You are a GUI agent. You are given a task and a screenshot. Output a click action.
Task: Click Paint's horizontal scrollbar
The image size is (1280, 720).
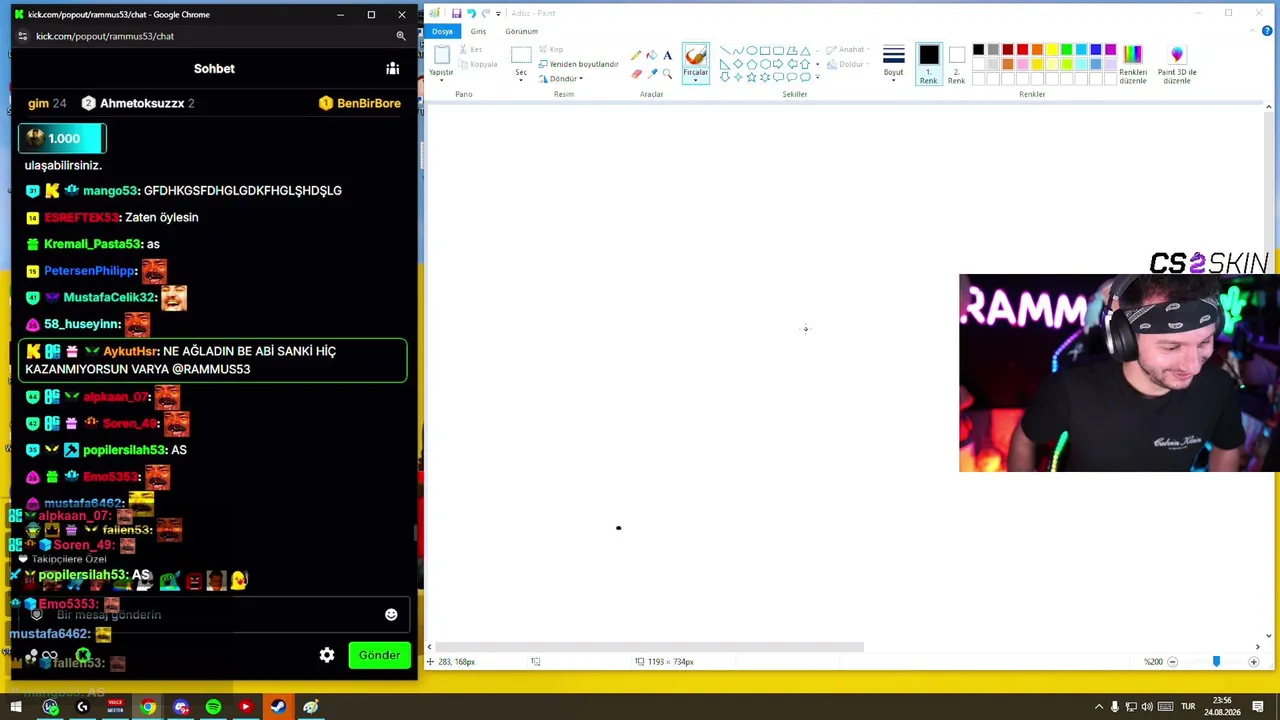(x=650, y=647)
